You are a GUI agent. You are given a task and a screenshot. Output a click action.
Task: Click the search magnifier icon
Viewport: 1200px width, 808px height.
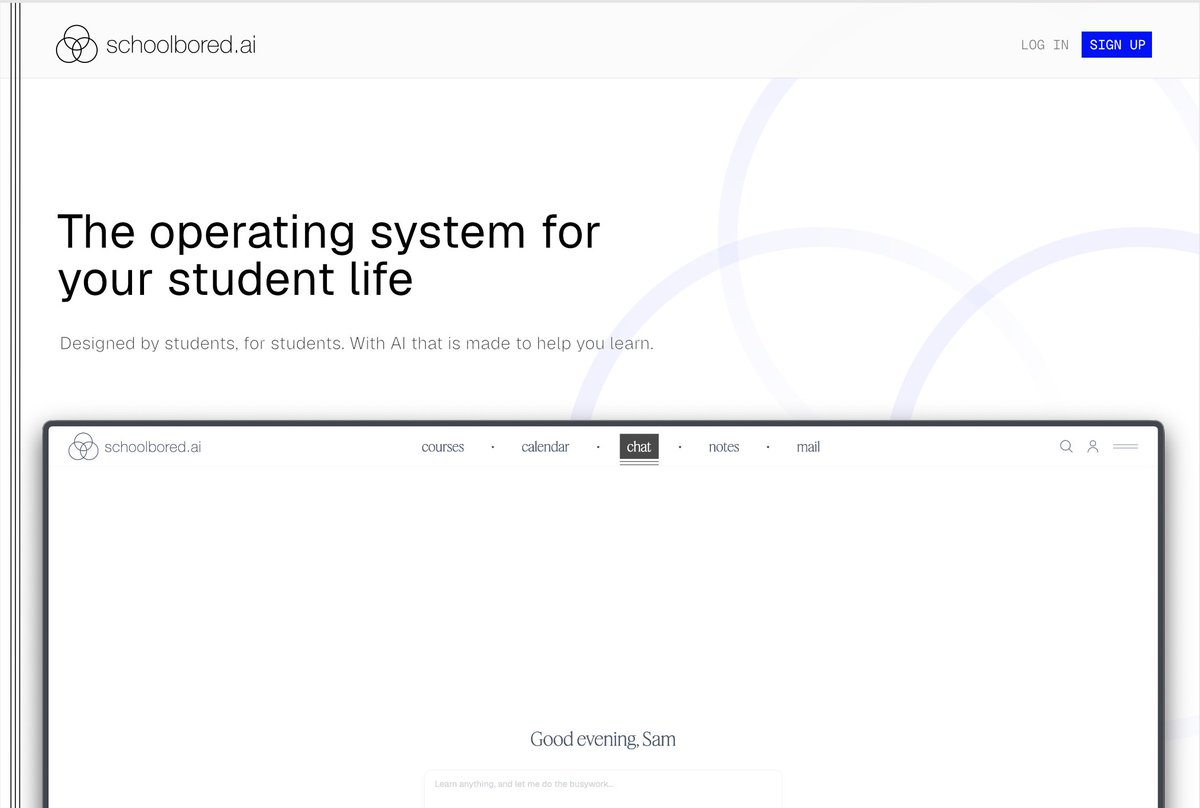(1066, 446)
